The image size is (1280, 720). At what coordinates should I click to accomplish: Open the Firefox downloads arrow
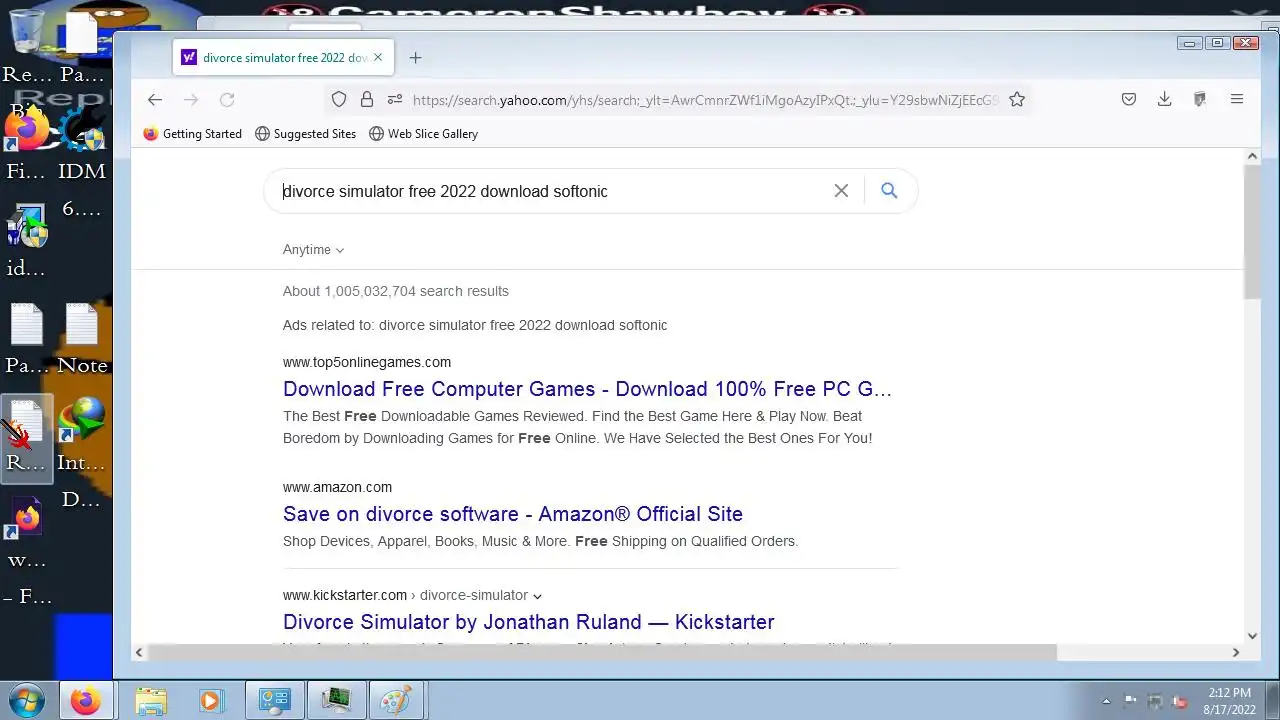point(1164,99)
